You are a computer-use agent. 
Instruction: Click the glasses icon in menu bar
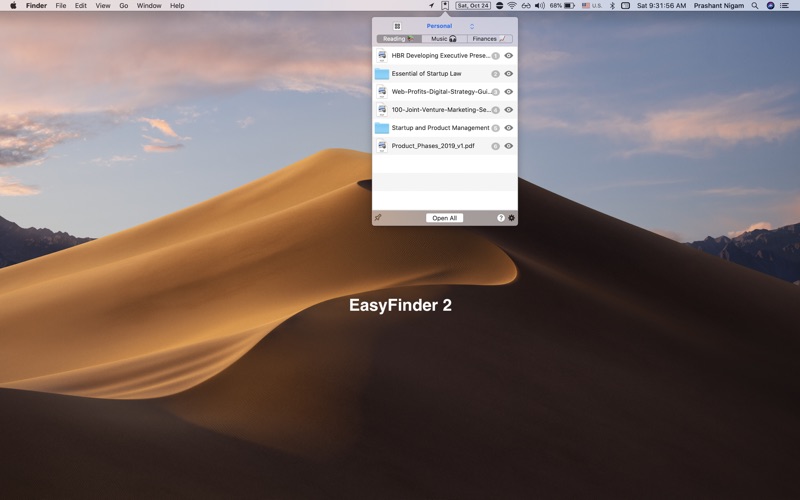coord(526,6)
